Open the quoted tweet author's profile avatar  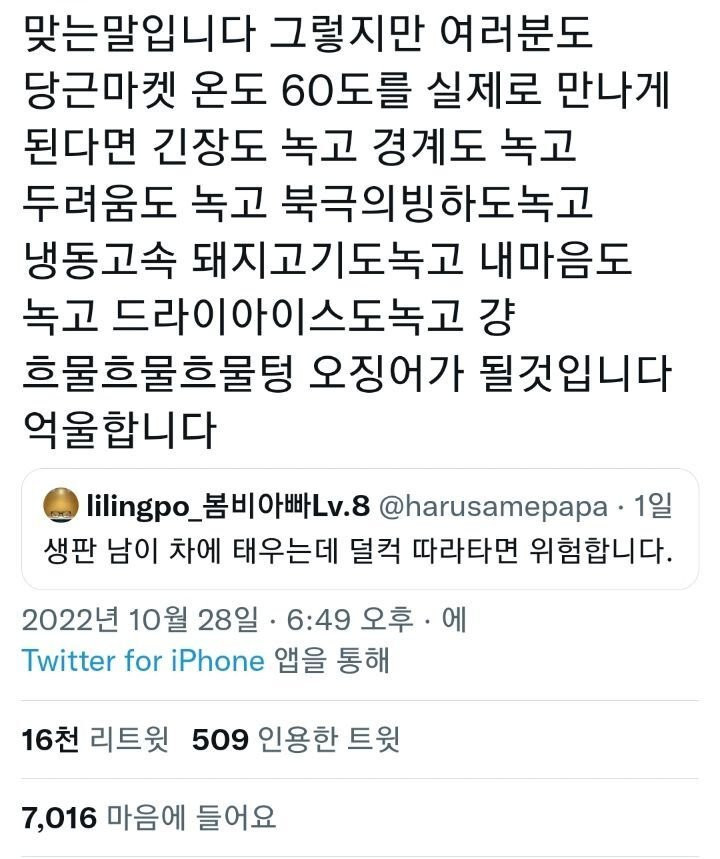pos(61,505)
